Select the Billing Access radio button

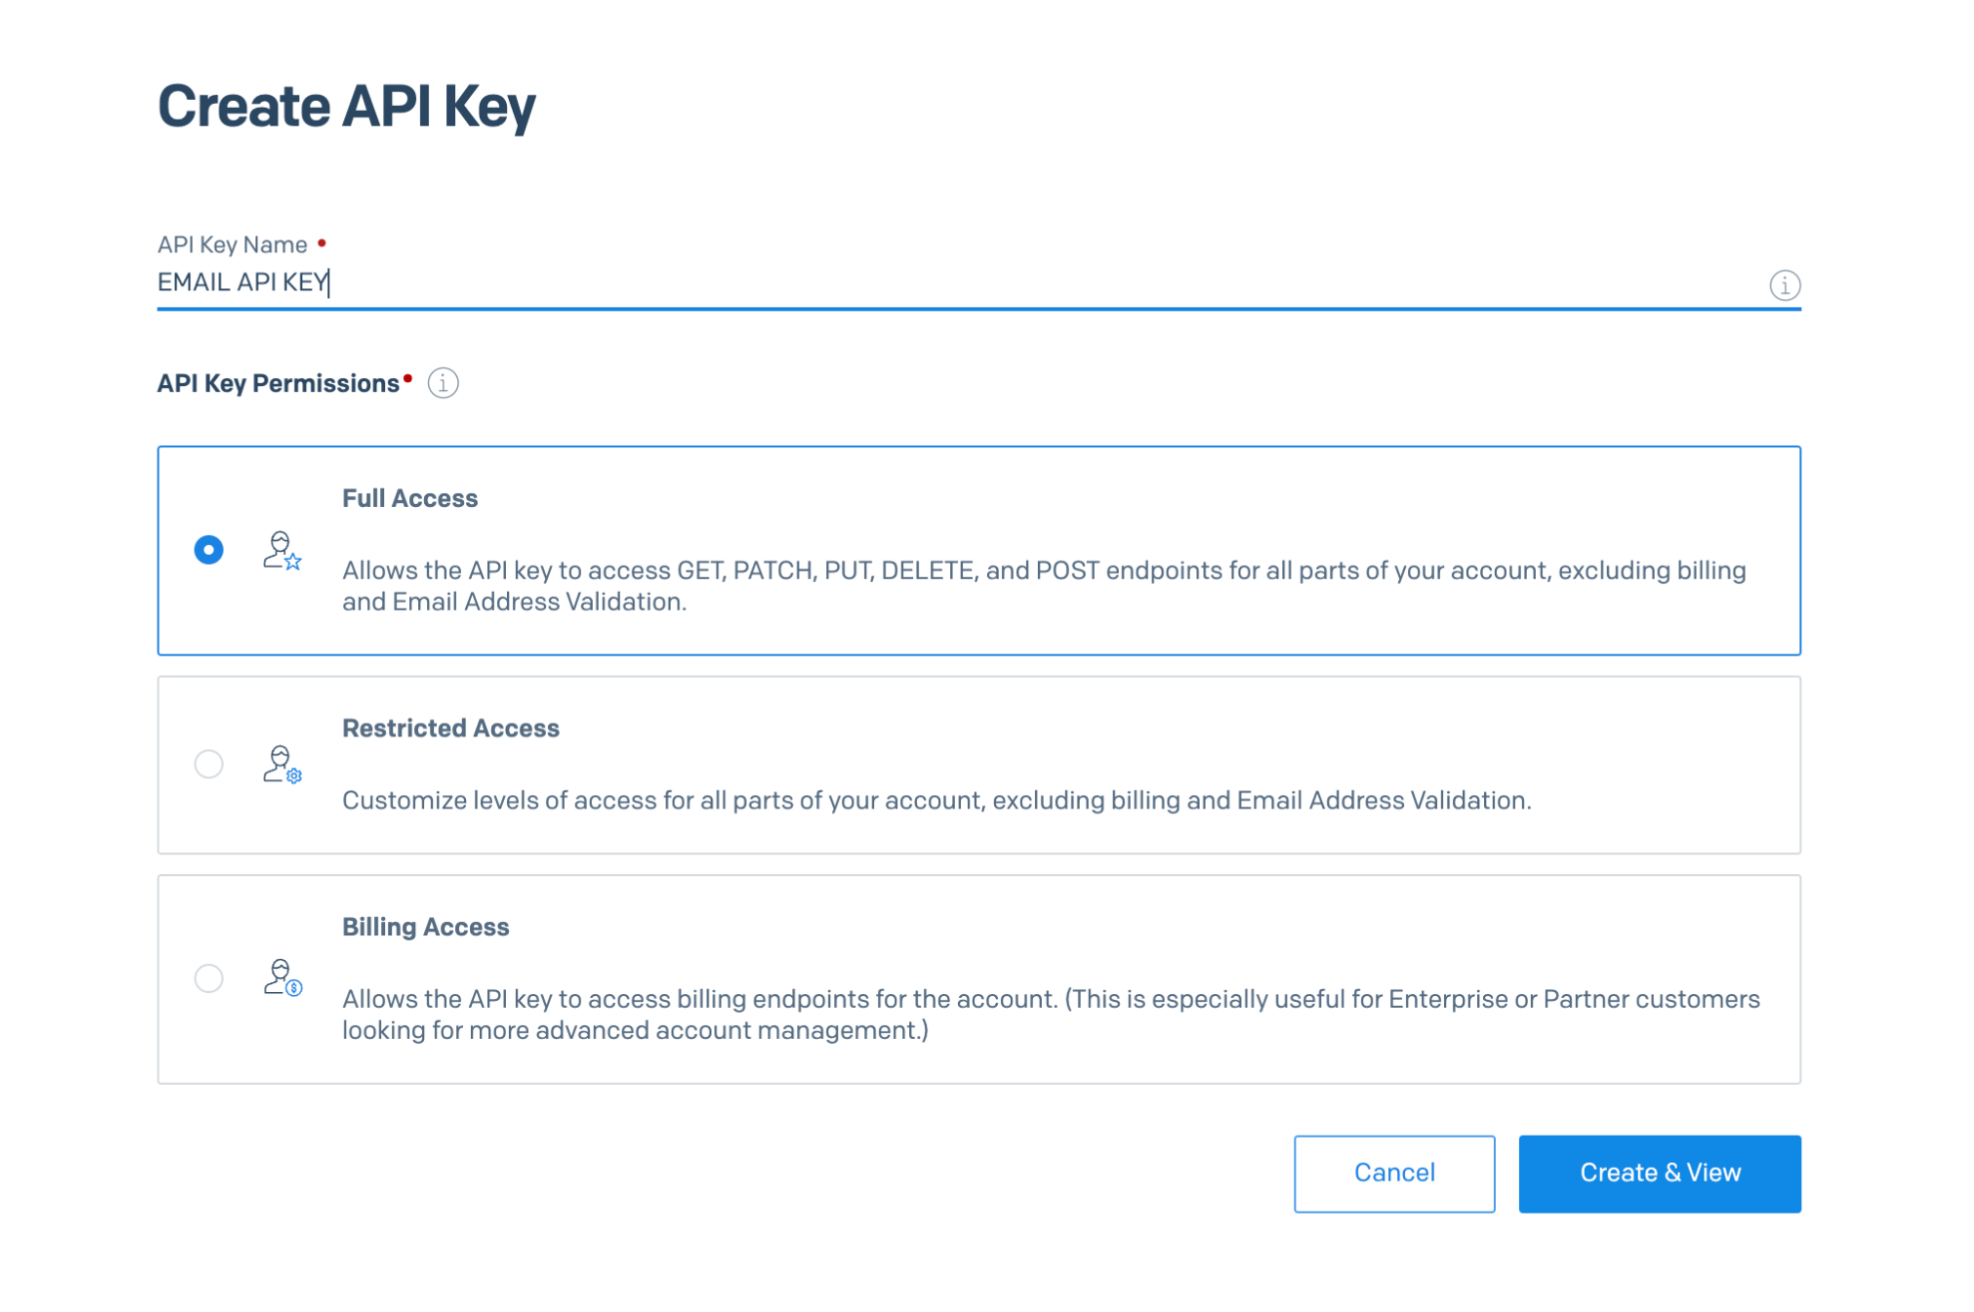pyautogui.click(x=209, y=977)
